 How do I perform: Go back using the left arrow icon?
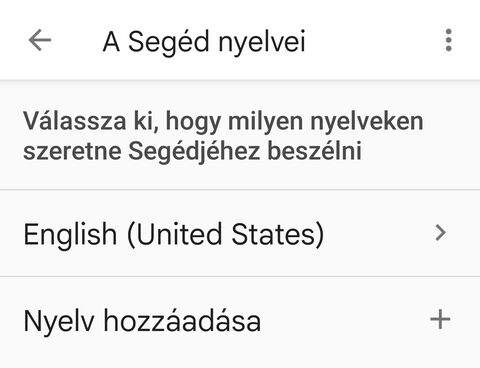40,40
